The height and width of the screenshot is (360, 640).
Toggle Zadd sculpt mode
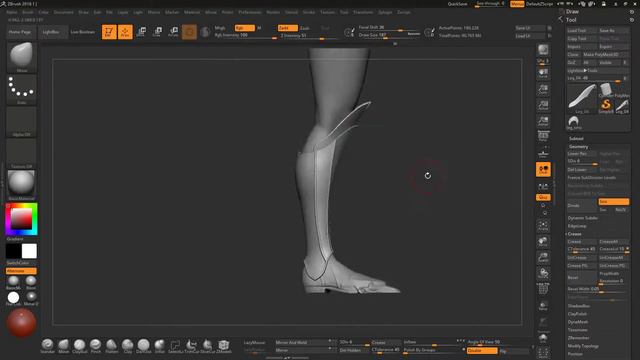pyautogui.click(x=287, y=28)
